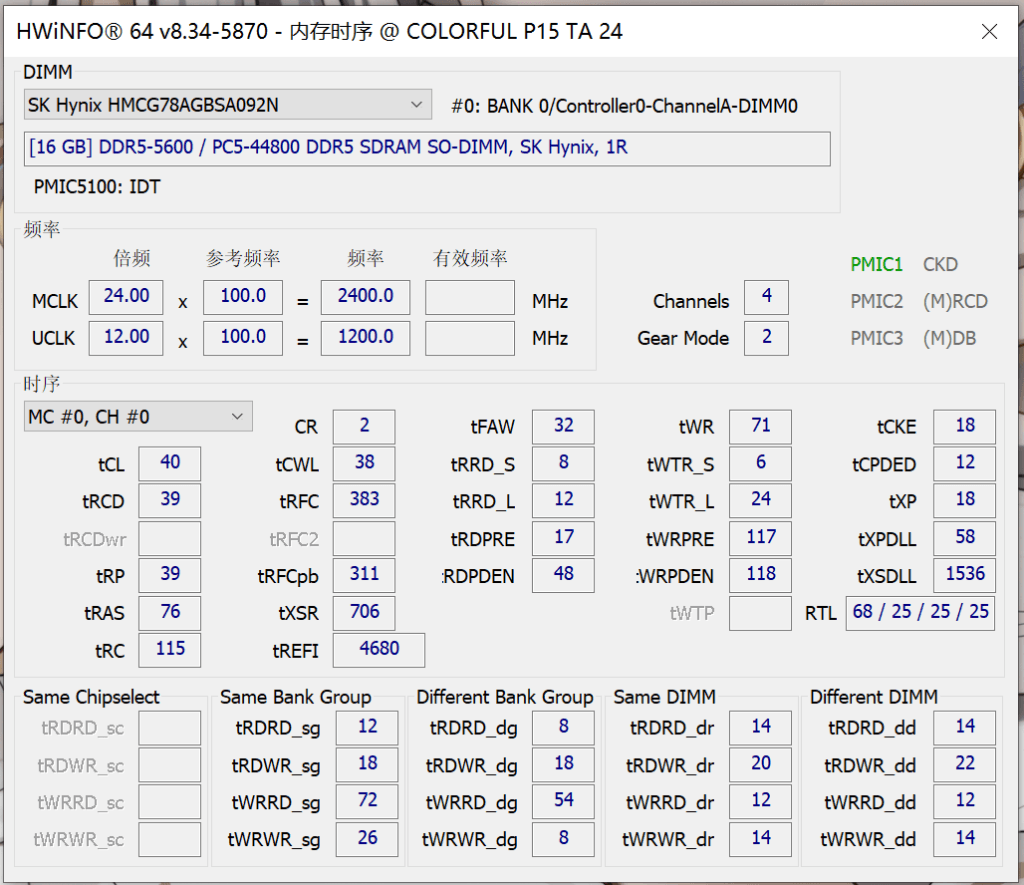
Task: Select the PMIC1 indicator label
Action: pyautogui.click(x=876, y=265)
